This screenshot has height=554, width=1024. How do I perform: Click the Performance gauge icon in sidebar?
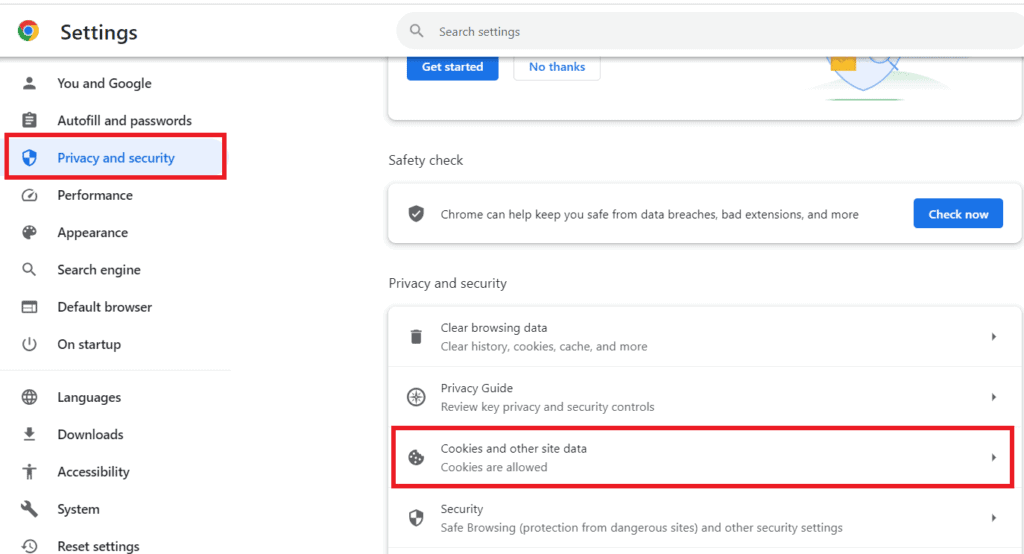point(29,196)
